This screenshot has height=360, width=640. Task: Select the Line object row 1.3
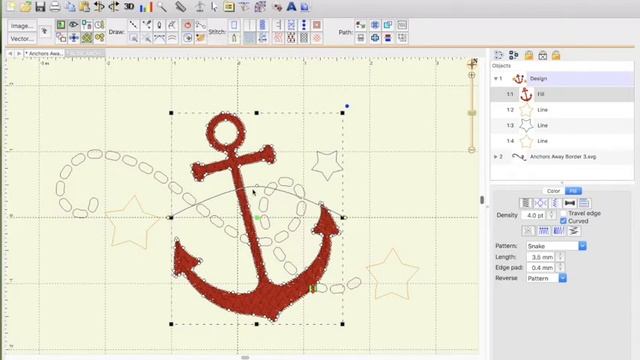(x=562, y=125)
